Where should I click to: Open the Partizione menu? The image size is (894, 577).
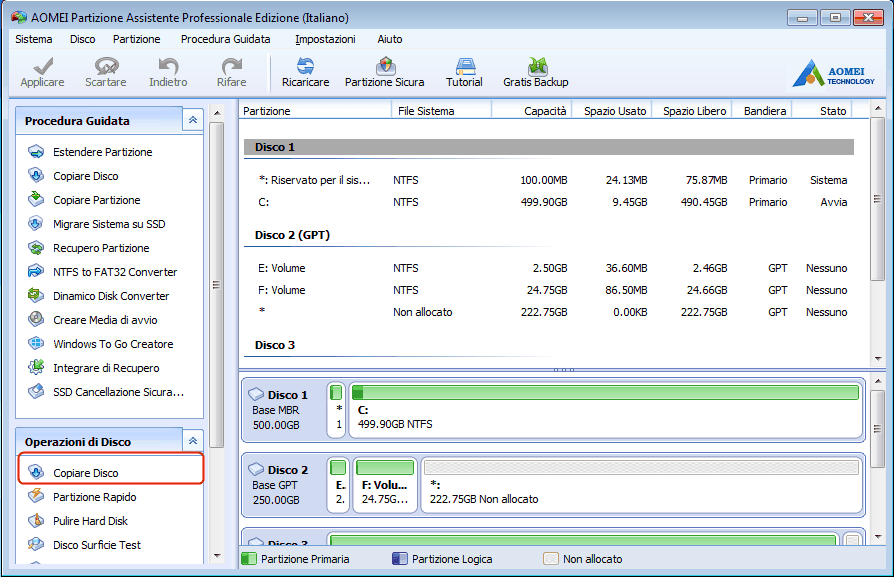(x=136, y=39)
